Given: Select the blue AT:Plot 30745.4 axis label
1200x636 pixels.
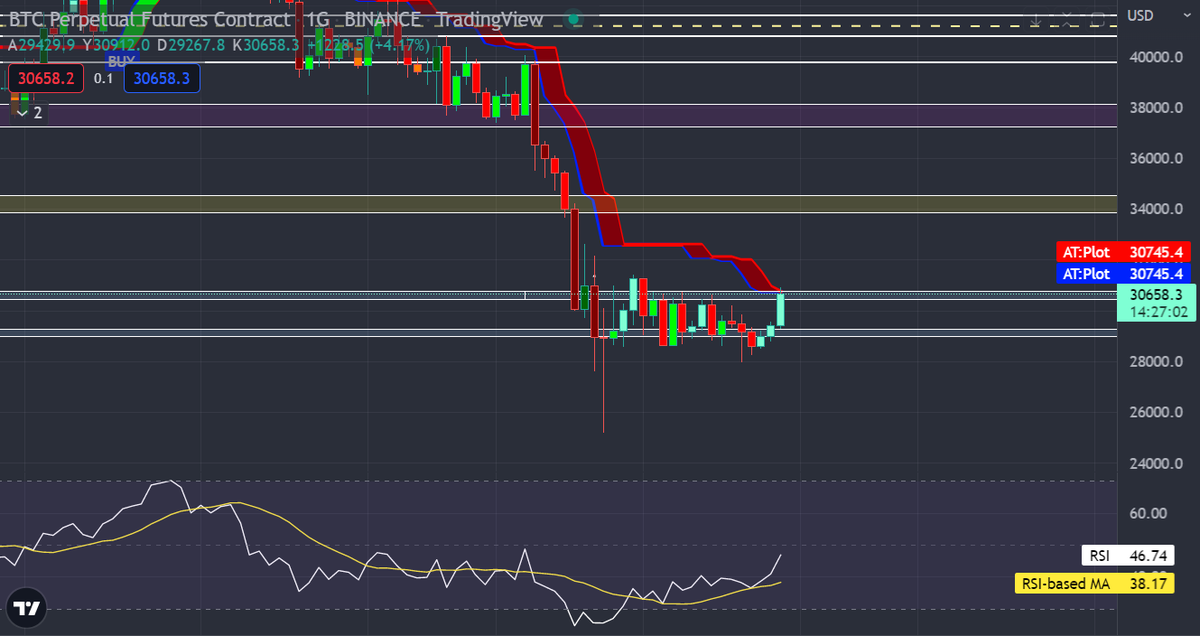Looking at the screenshot, I should 1123,273.
